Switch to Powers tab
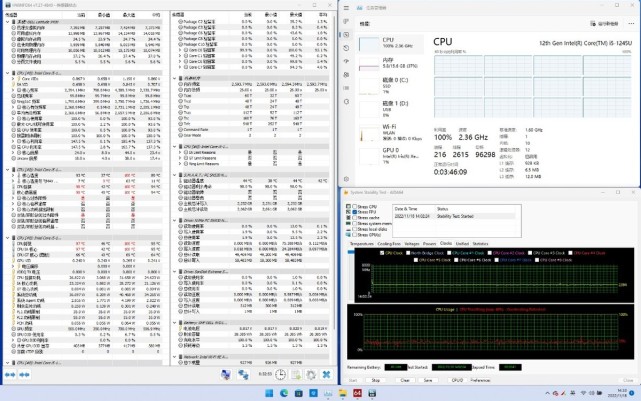The image size is (641, 401). [429, 244]
